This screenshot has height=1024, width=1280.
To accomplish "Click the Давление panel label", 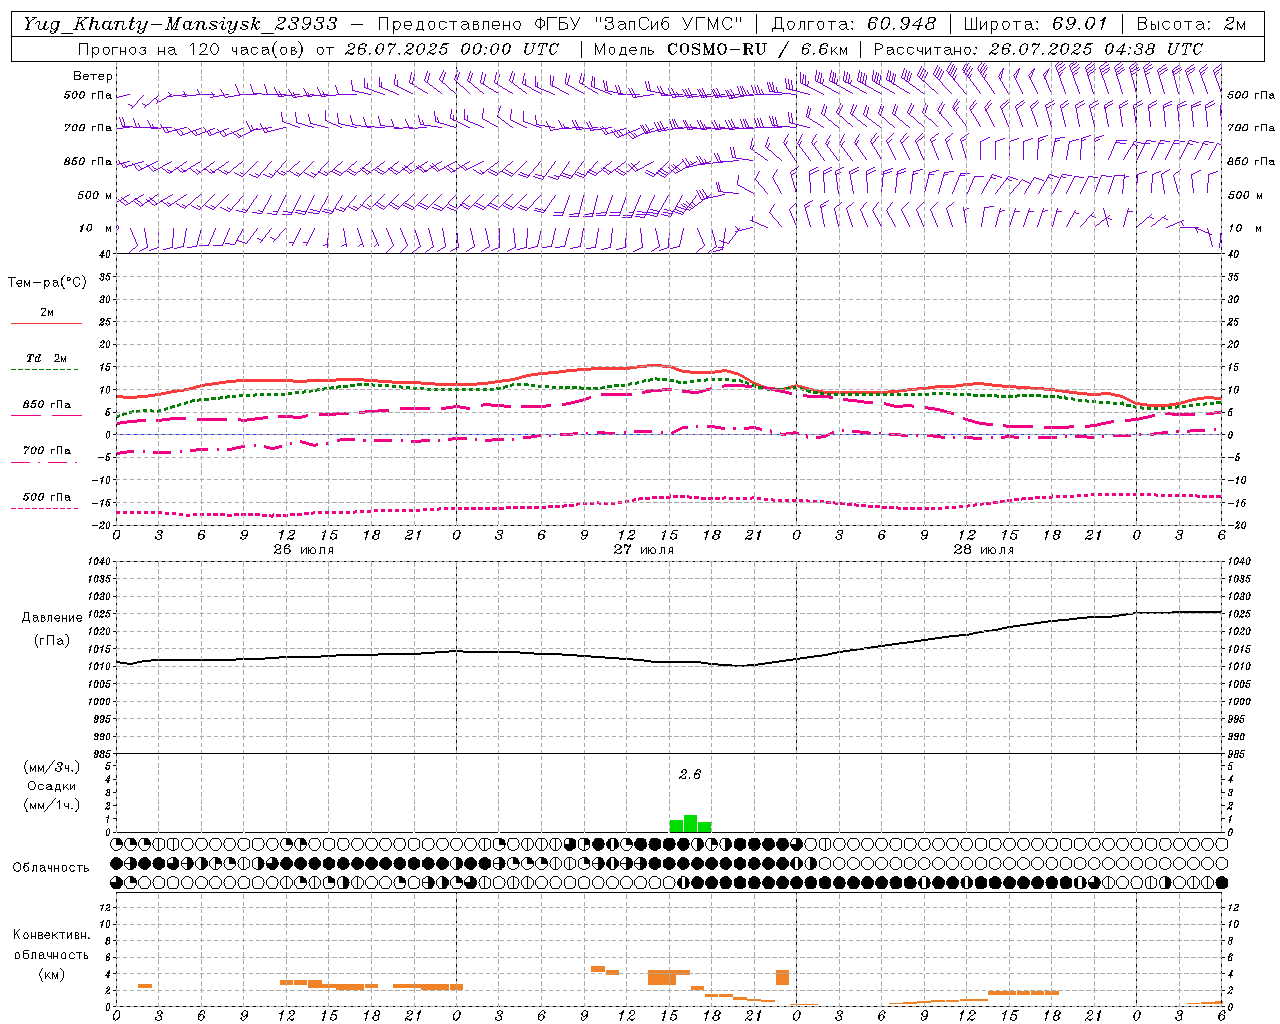I will pyautogui.click(x=52, y=618).
